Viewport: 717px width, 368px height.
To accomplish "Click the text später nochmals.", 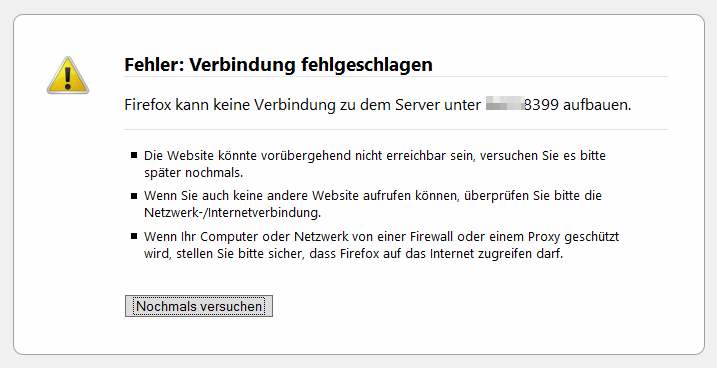I will pyautogui.click(x=193, y=173).
